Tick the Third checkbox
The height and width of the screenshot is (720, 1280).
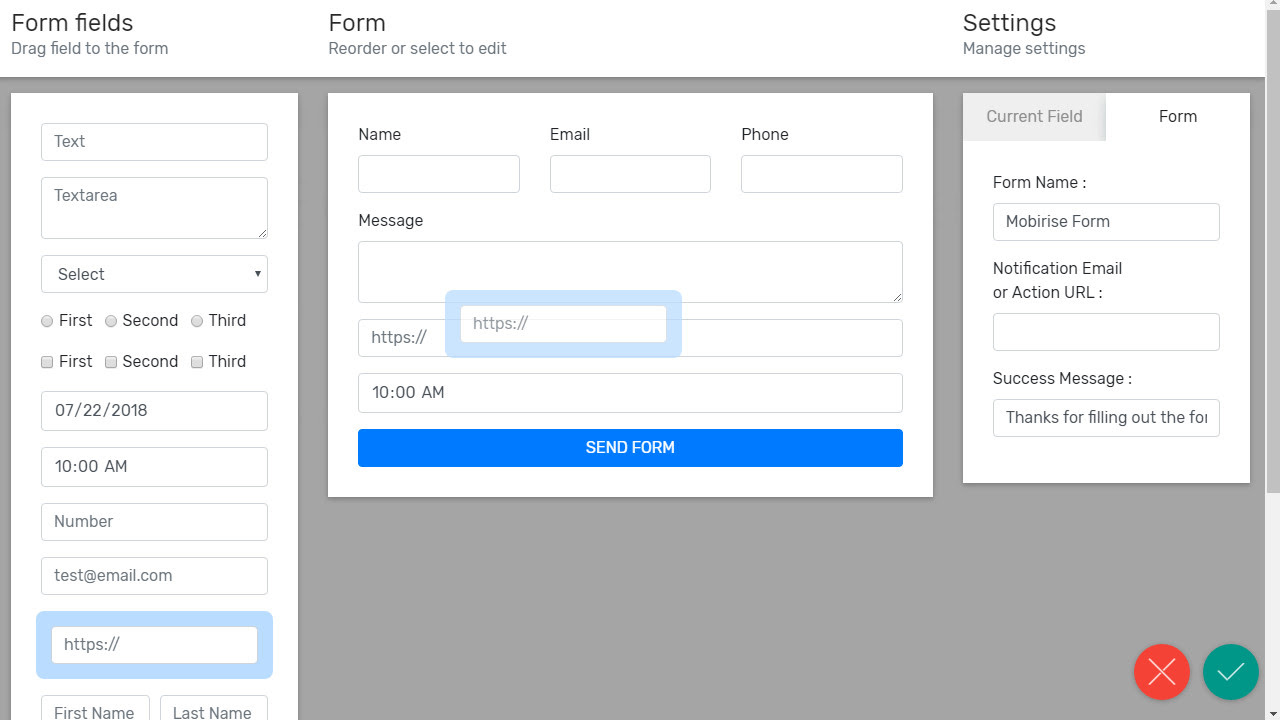point(197,362)
